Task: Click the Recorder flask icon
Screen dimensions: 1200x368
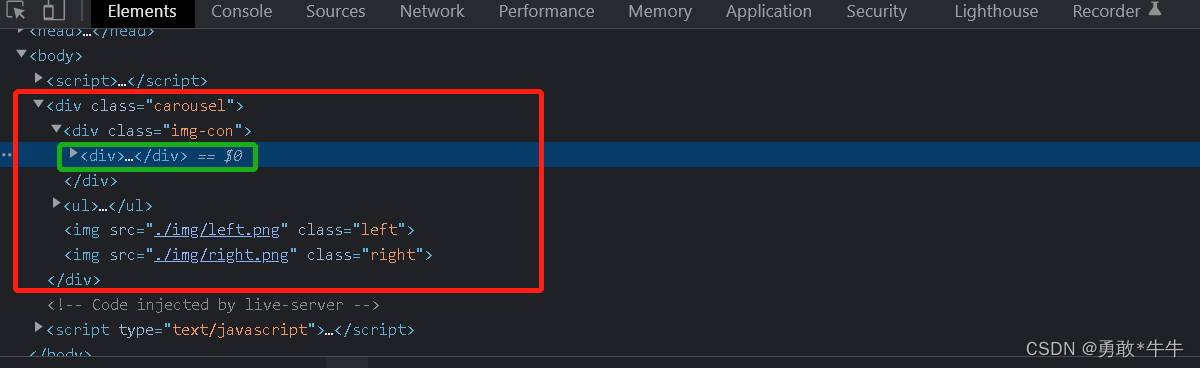Action: point(1155,10)
